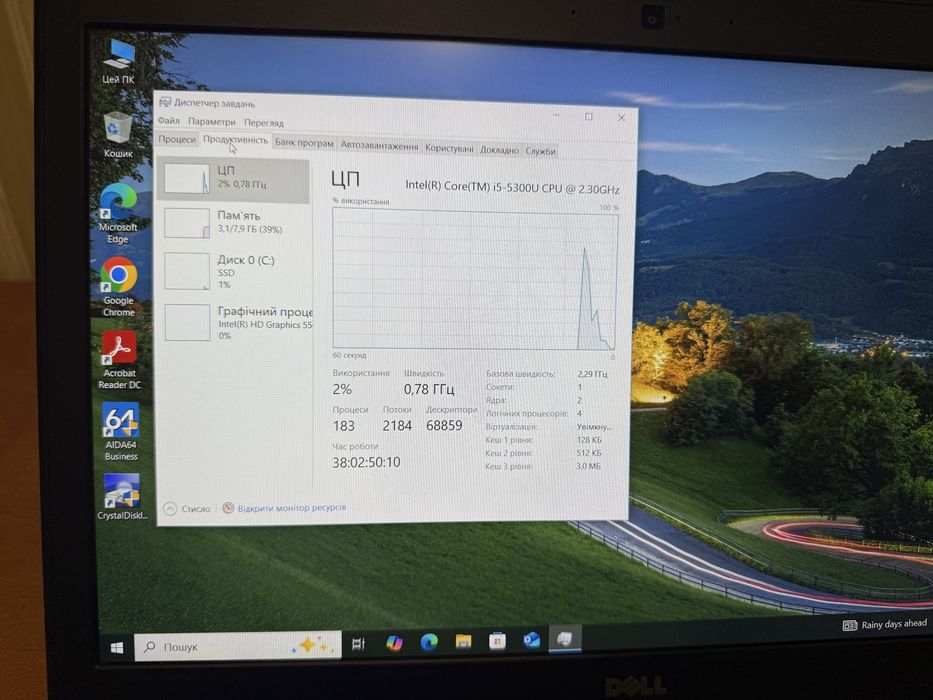Collapse the view with the Стисло button
This screenshot has height=700, width=933.
(x=187, y=509)
